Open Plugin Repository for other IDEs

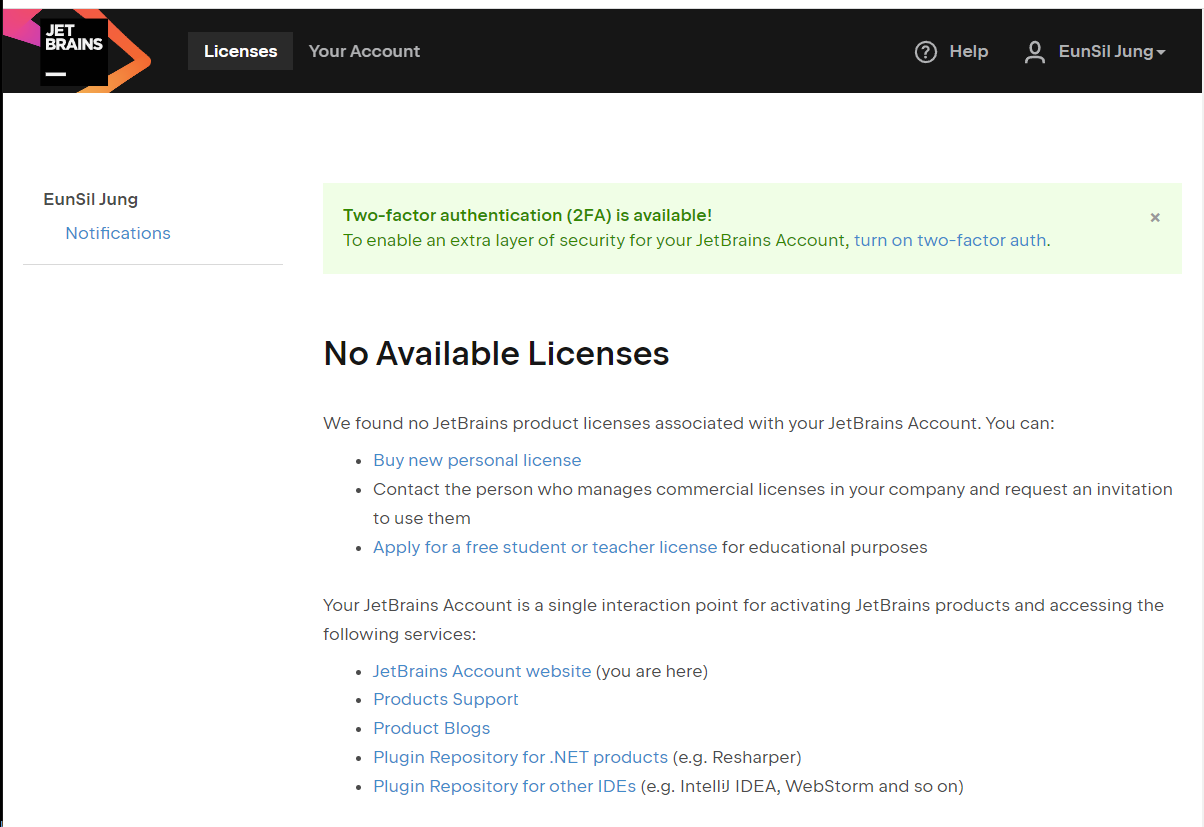(504, 786)
